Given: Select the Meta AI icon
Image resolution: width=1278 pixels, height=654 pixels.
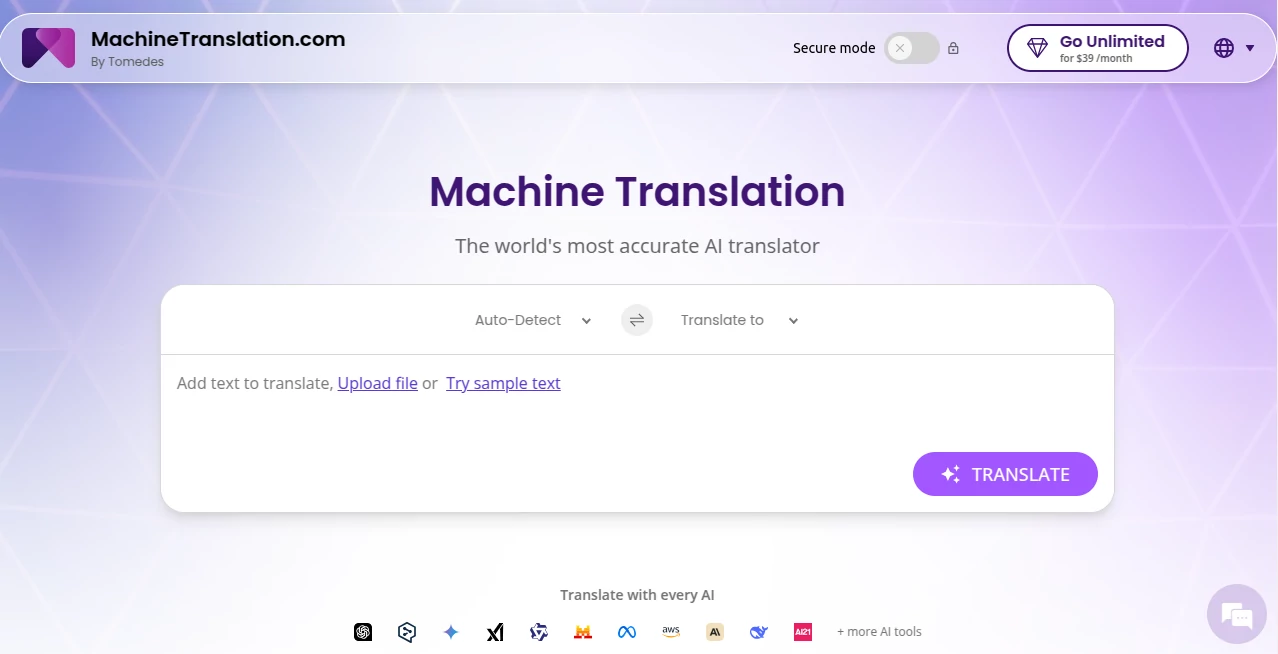Looking at the screenshot, I should point(627,632).
